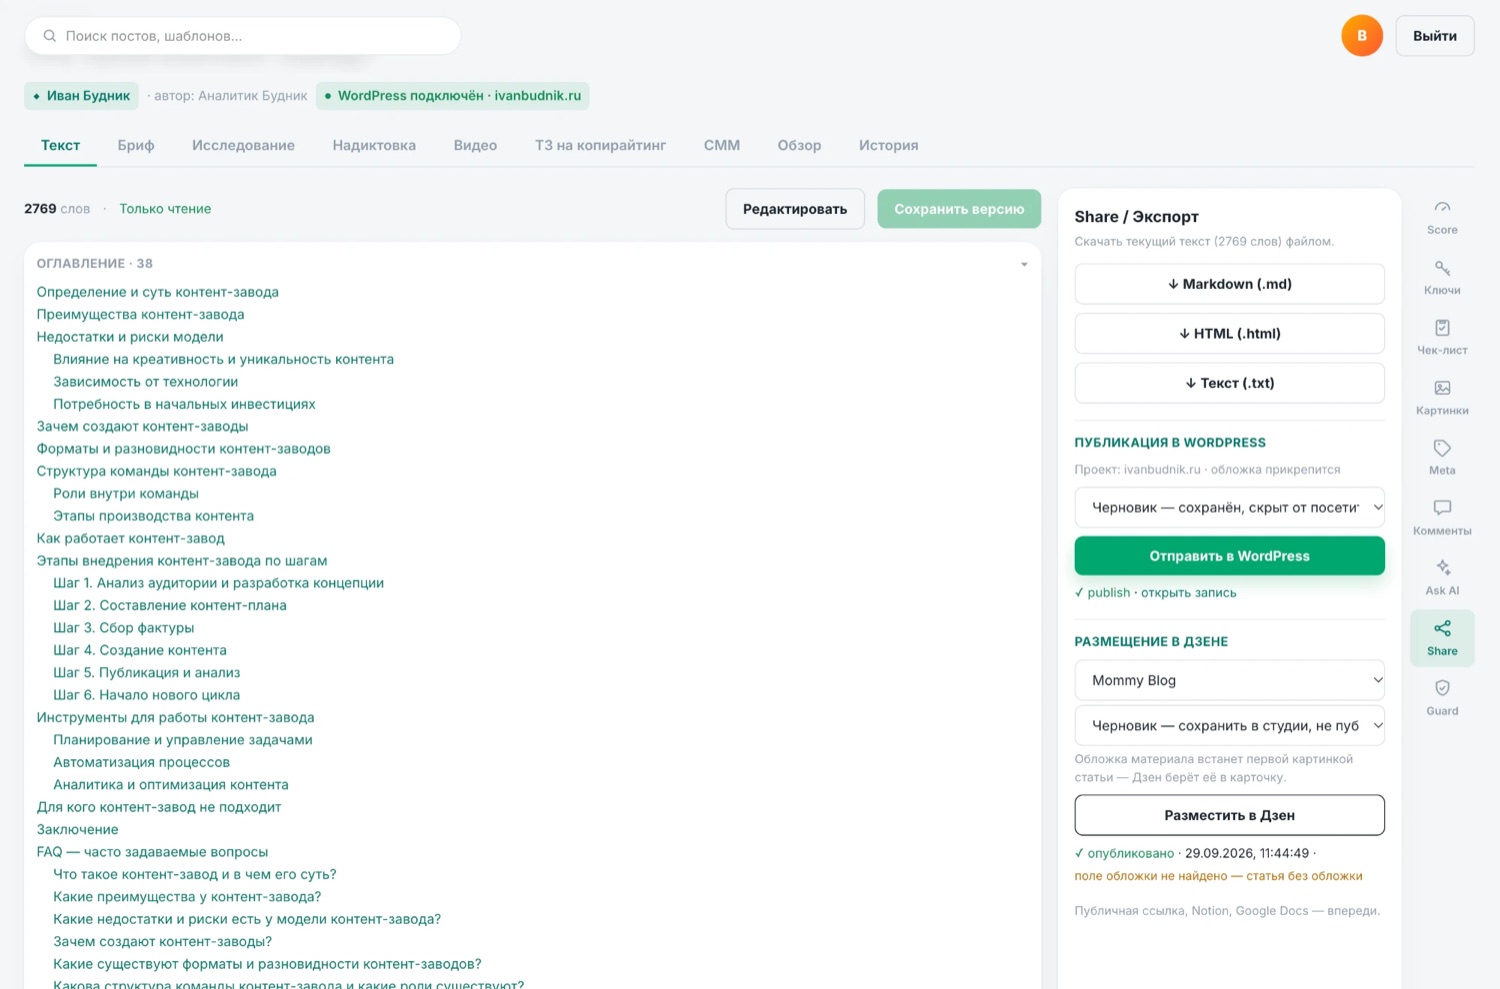Click the WordPress подключён status badge
This screenshot has width=1500, height=989.
click(x=453, y=96)
